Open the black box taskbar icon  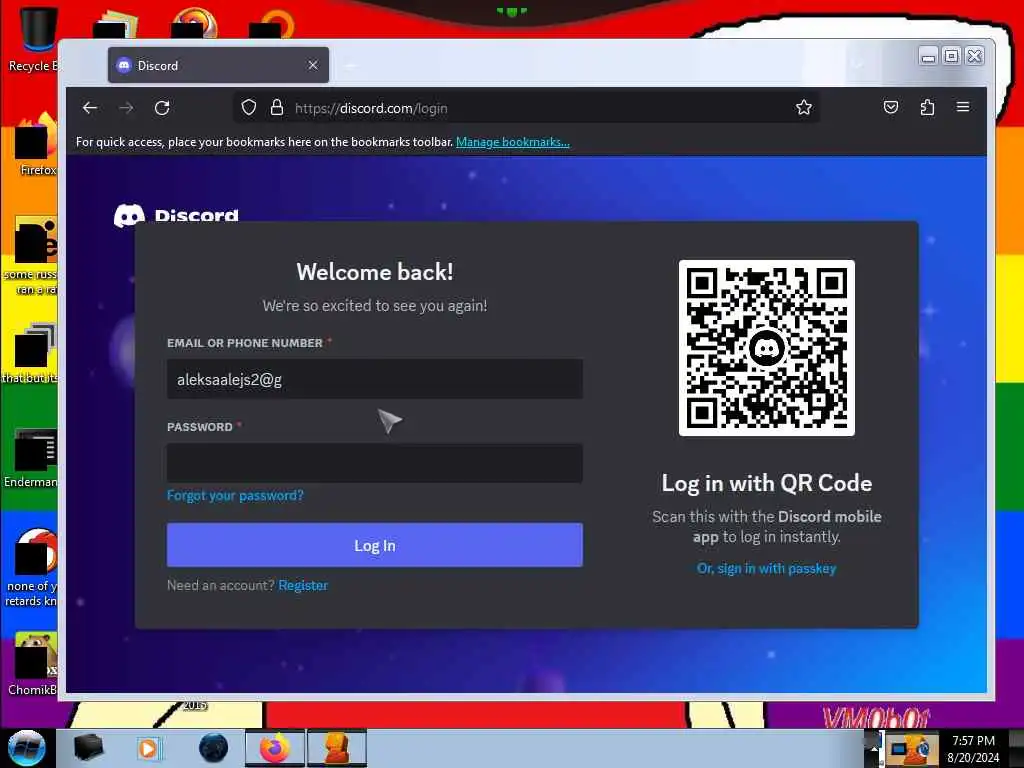[x=89, y=748]
